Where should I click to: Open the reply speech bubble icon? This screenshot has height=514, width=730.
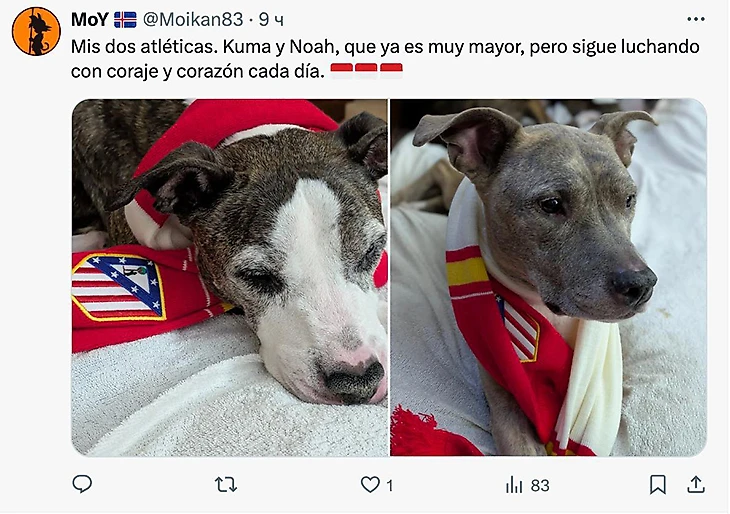(x=82, y=484)
